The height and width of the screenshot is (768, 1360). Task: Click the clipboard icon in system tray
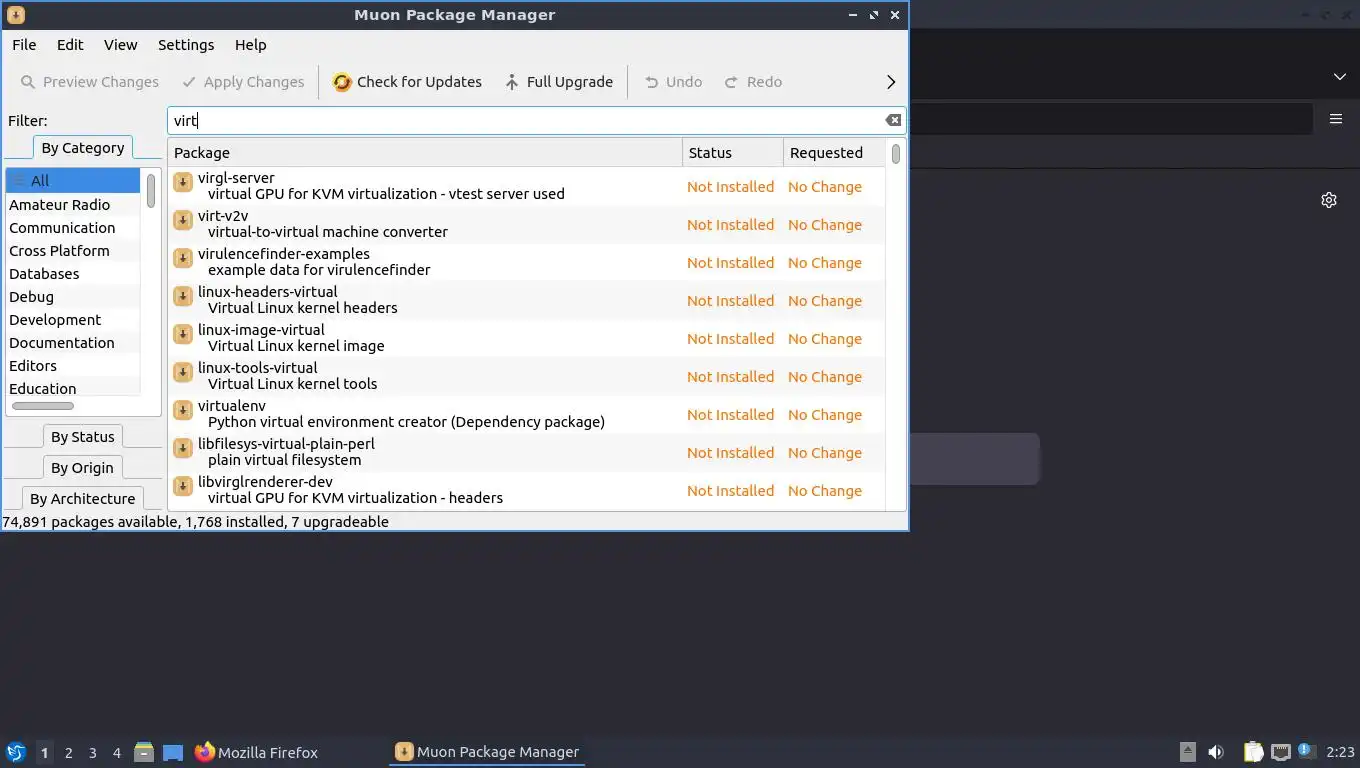pos(1253,752)
